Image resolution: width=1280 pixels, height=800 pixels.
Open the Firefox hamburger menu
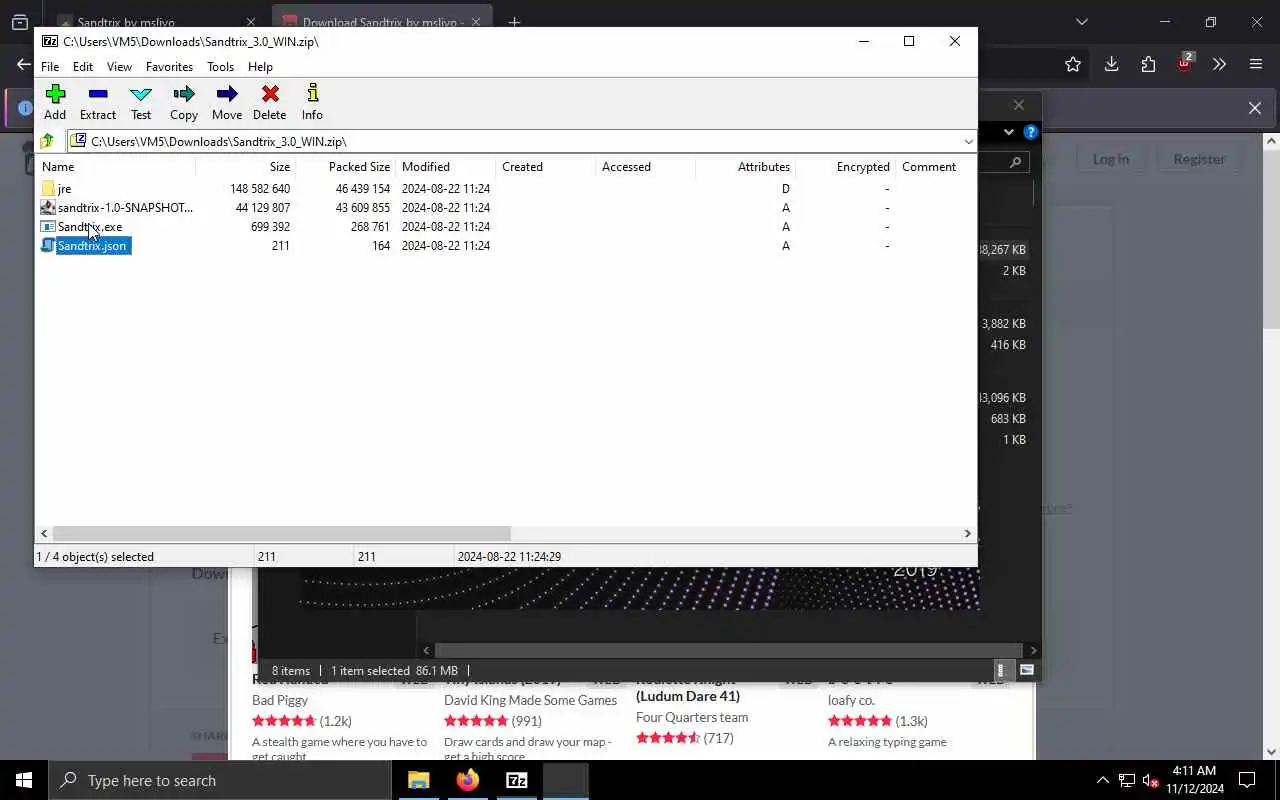pos(1256,64)
